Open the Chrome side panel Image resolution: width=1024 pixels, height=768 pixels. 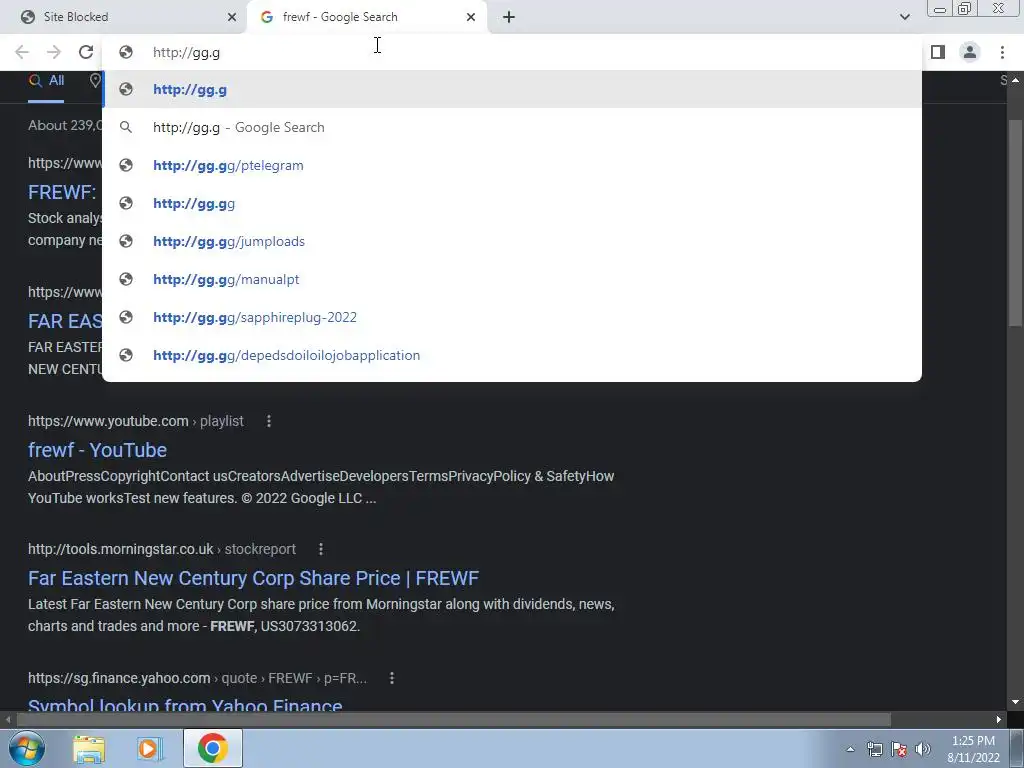(x=938, y=52)
